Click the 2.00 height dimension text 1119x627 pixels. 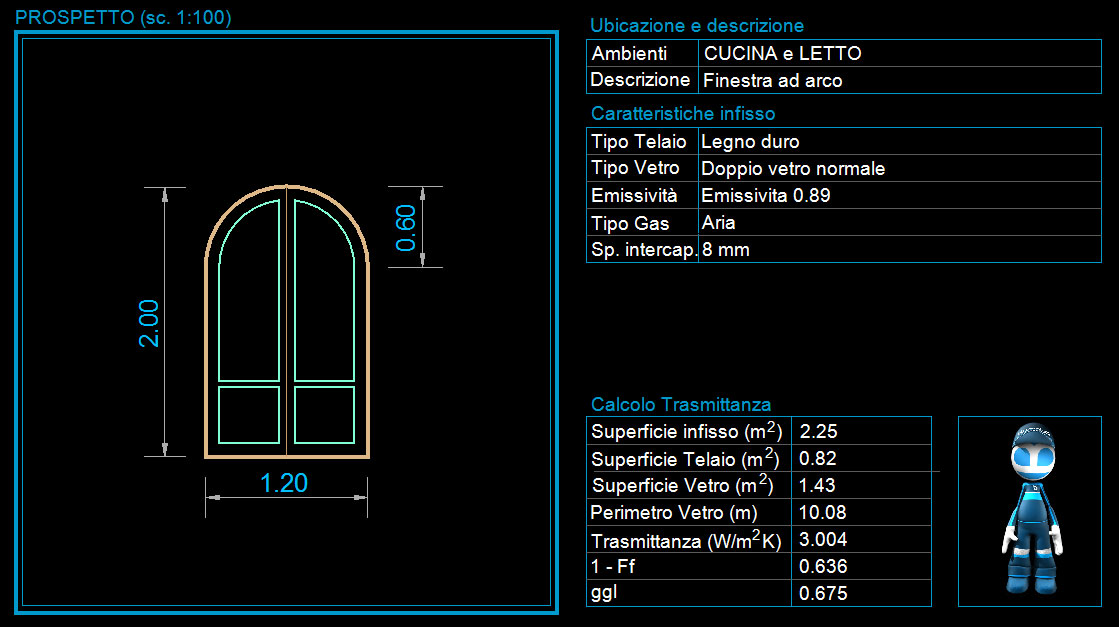[x=149, y=322]
